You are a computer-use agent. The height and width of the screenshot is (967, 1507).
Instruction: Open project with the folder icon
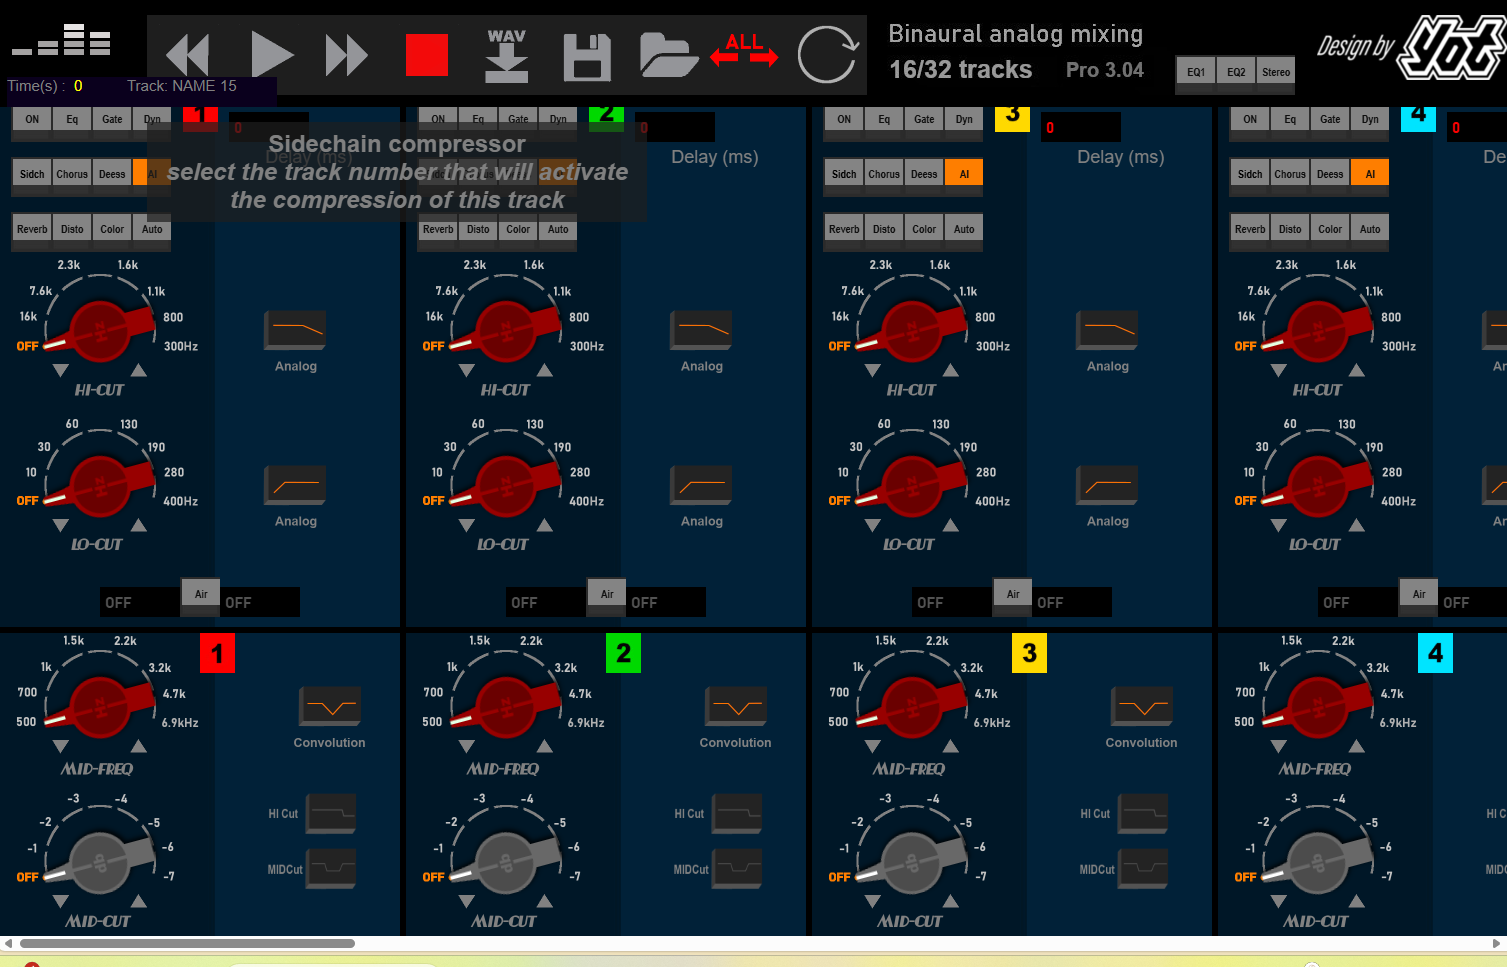pos(667,55)
